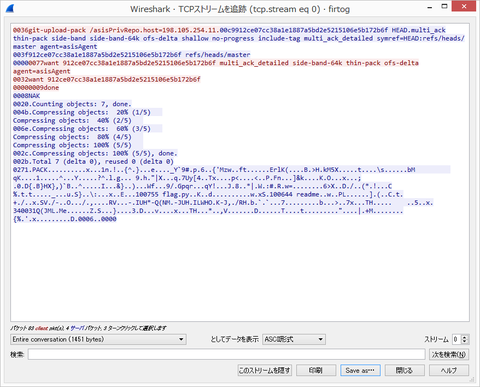This screenshot has height=387, width=480.
Task: Click the 閉じる close button
Action: click(x=404, y=370)
